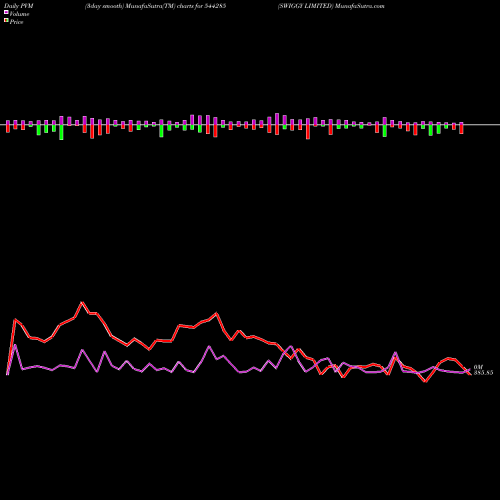Screen dimensions: 500x500
Task: Click the 'Daily PVM' title text
Action: 19,6
